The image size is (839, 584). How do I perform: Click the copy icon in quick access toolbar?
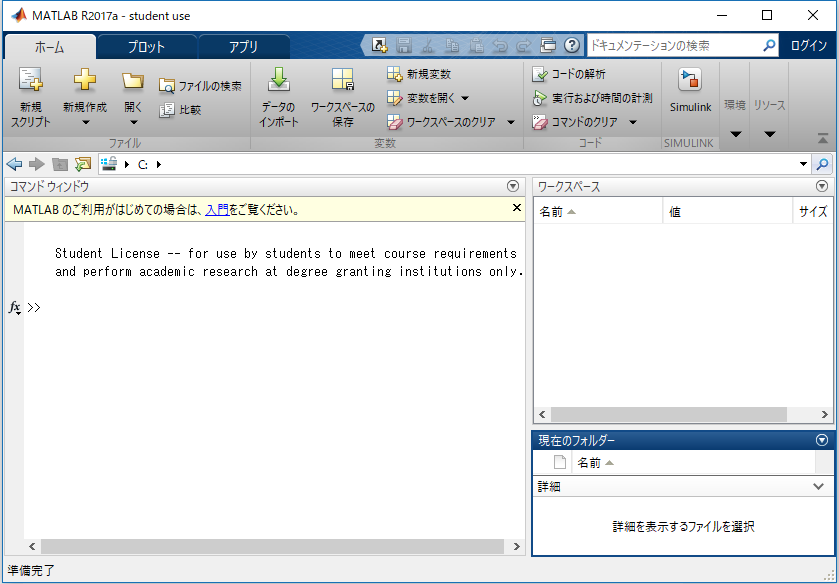[x=452, y=45]
